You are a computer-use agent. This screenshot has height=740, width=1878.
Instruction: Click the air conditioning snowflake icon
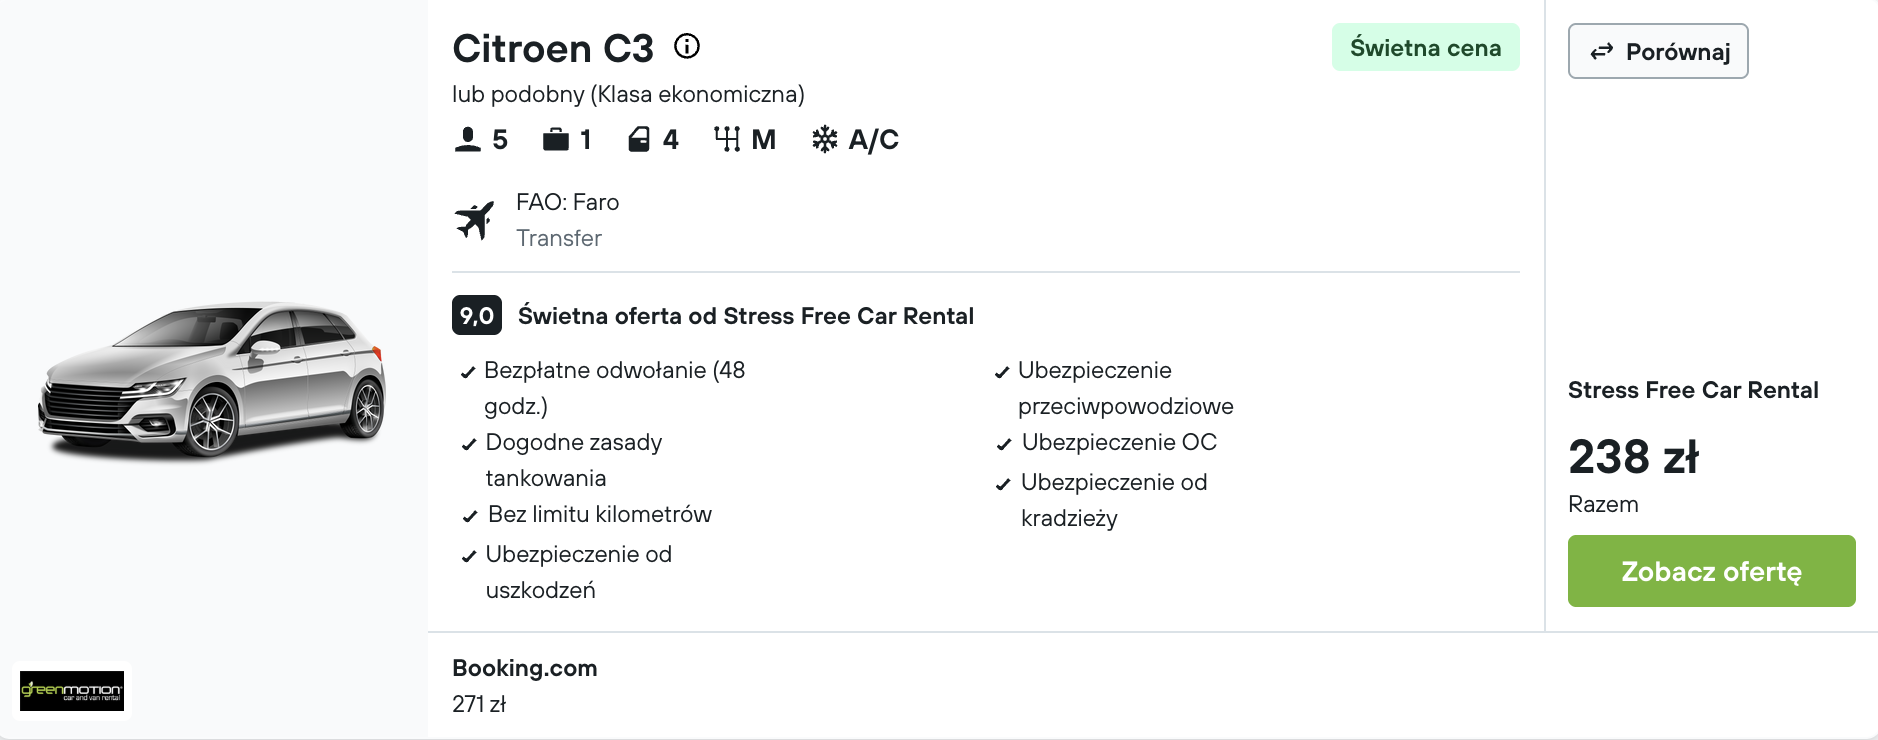point(825,139)
